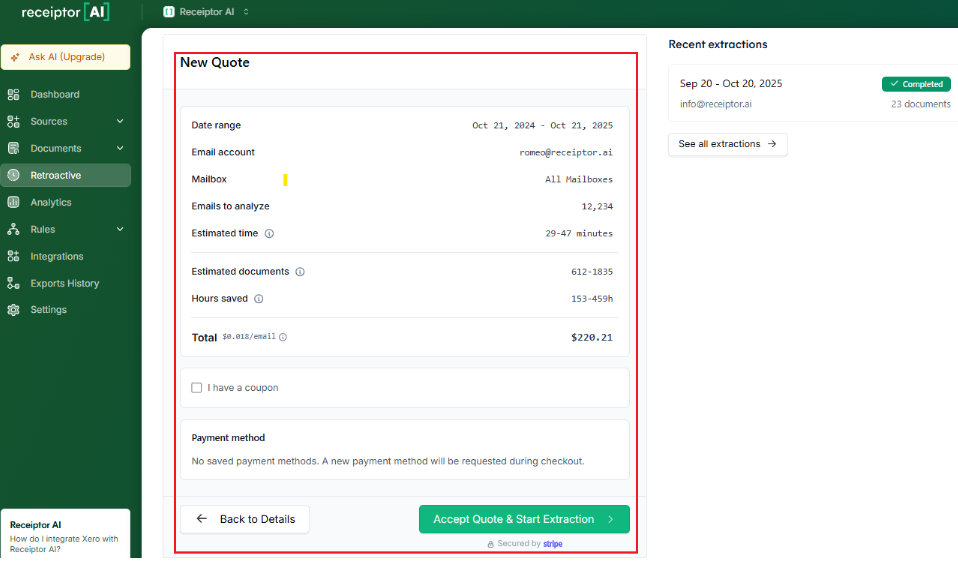Click Accept Quote & Start Extraction
958x563 pixels.
pos(524,519)
